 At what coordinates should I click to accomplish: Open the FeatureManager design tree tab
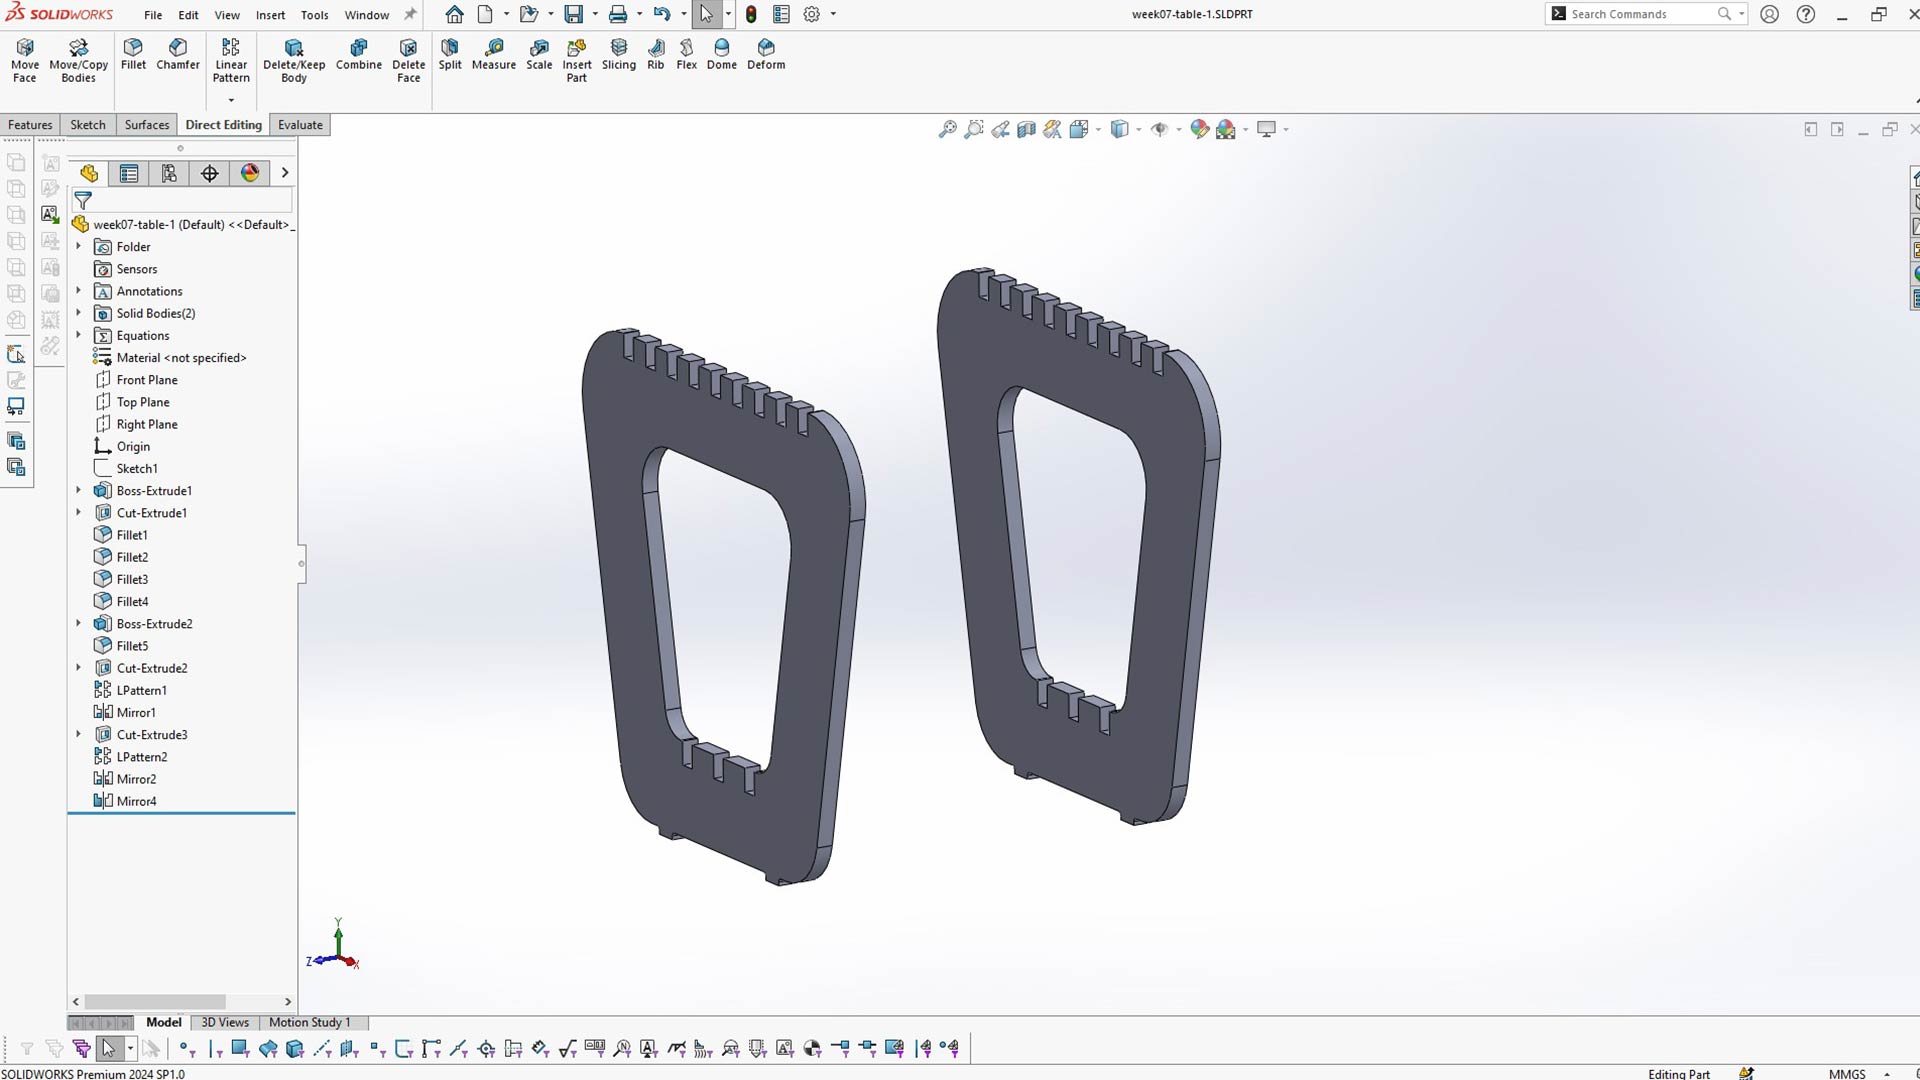point(89,173)
